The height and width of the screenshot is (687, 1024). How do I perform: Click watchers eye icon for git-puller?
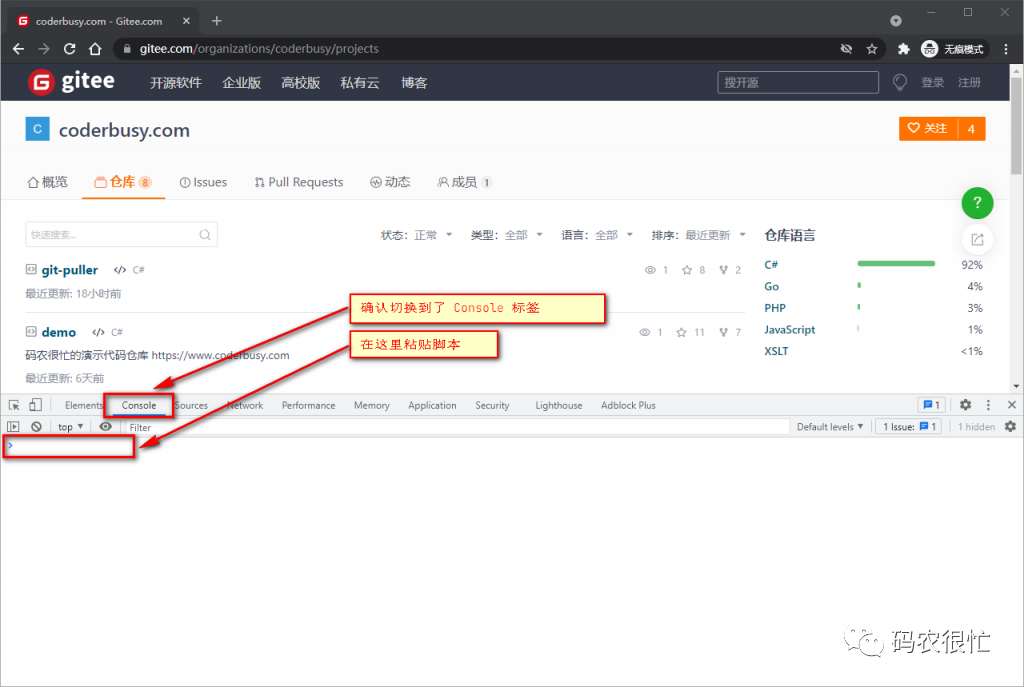tap(650, 270)
